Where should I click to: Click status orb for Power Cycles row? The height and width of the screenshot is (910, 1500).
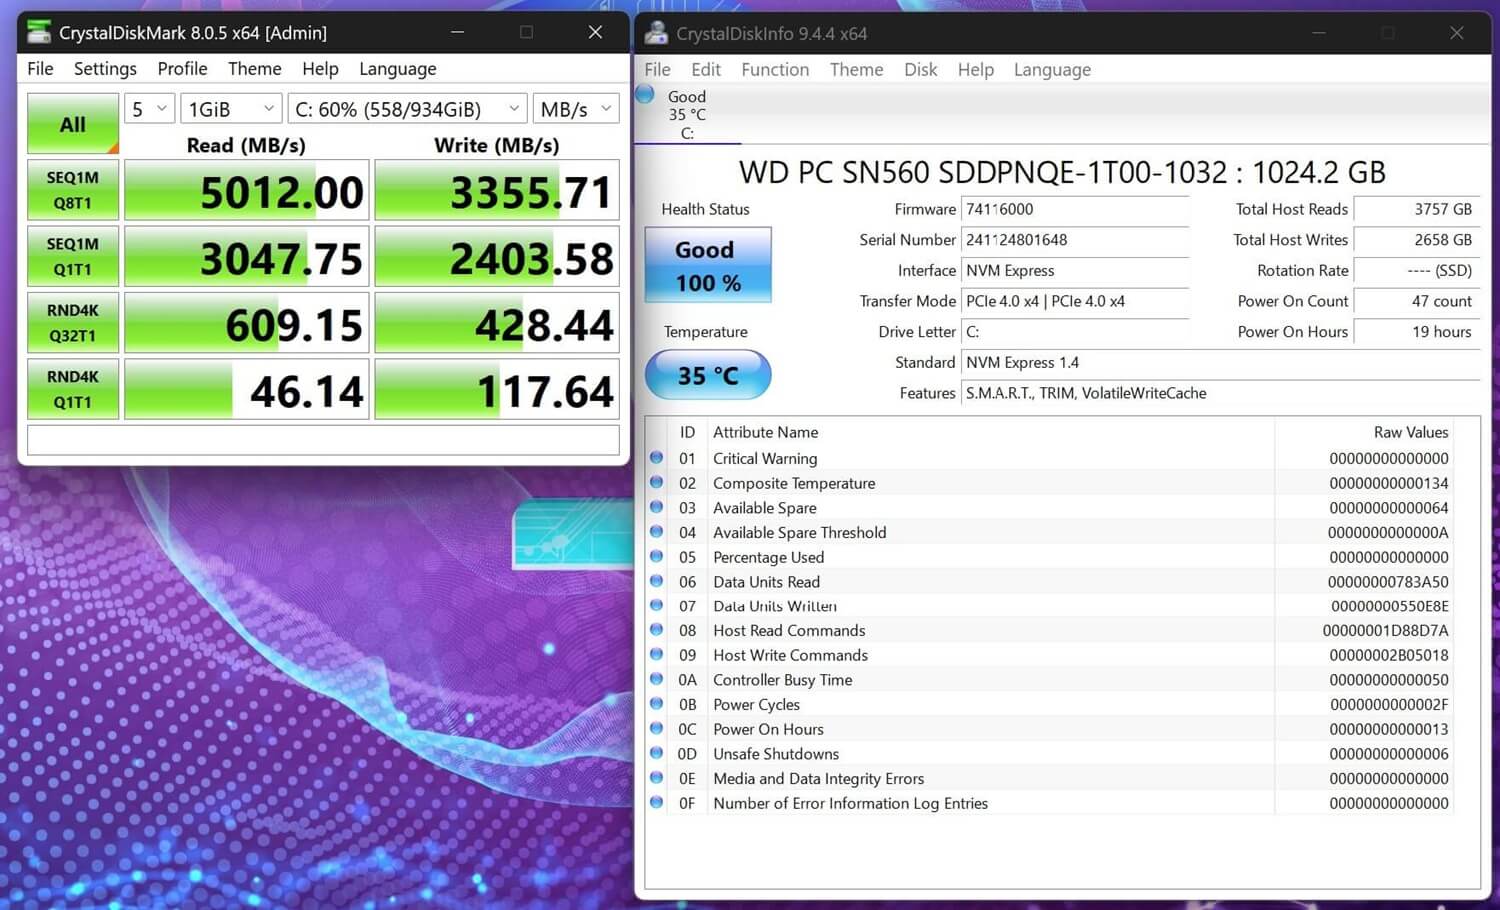coord(656,704)
